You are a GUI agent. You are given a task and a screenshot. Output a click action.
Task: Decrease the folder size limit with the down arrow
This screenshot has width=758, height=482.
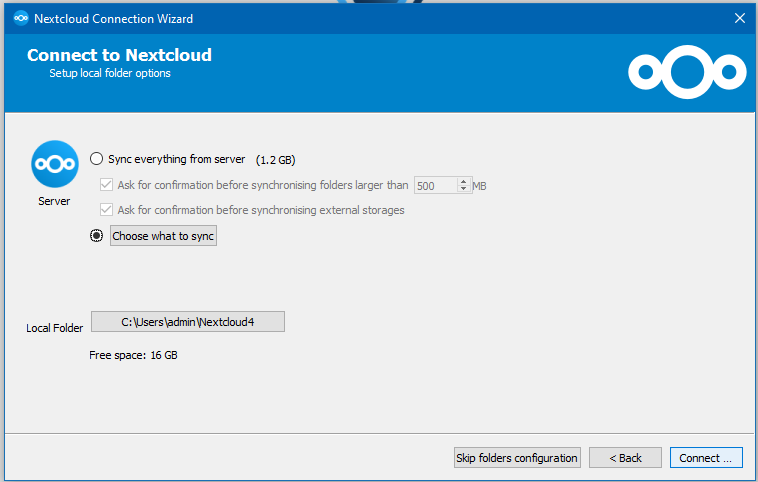(x=463, y=189)
